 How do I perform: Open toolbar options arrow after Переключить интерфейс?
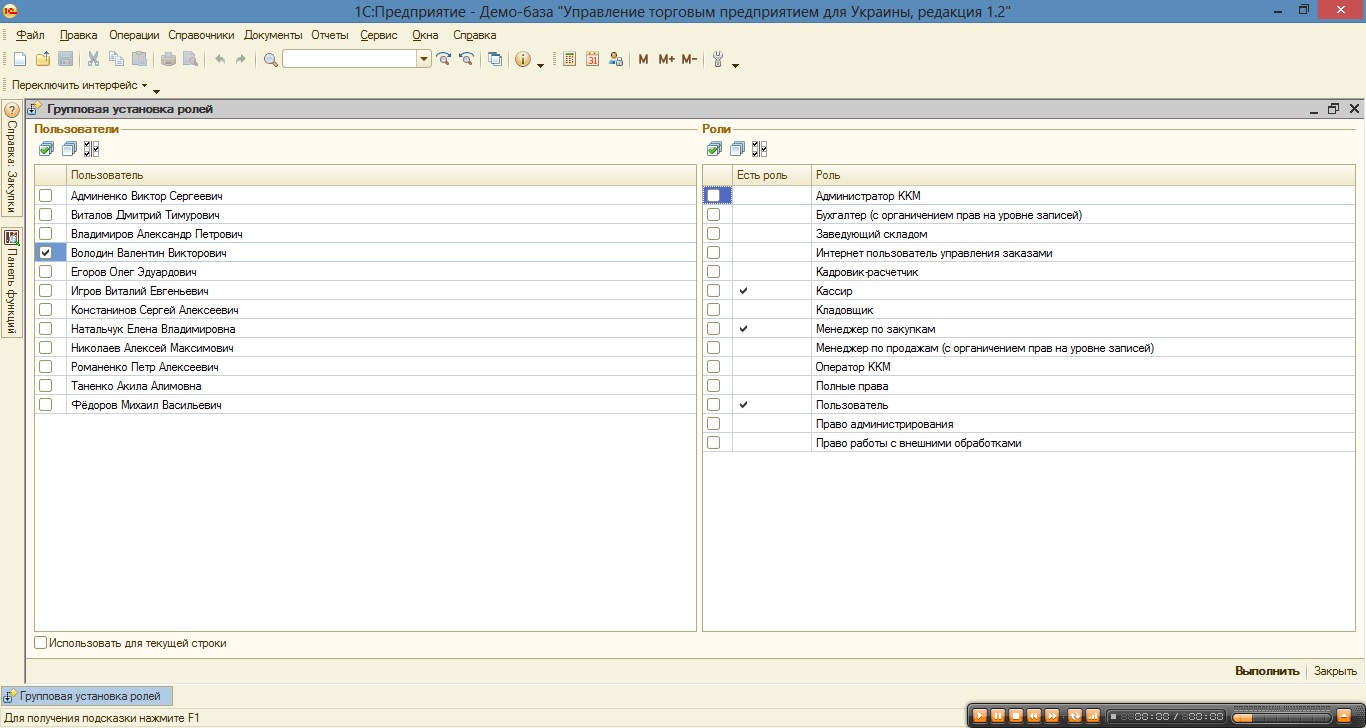click(156, 91)
